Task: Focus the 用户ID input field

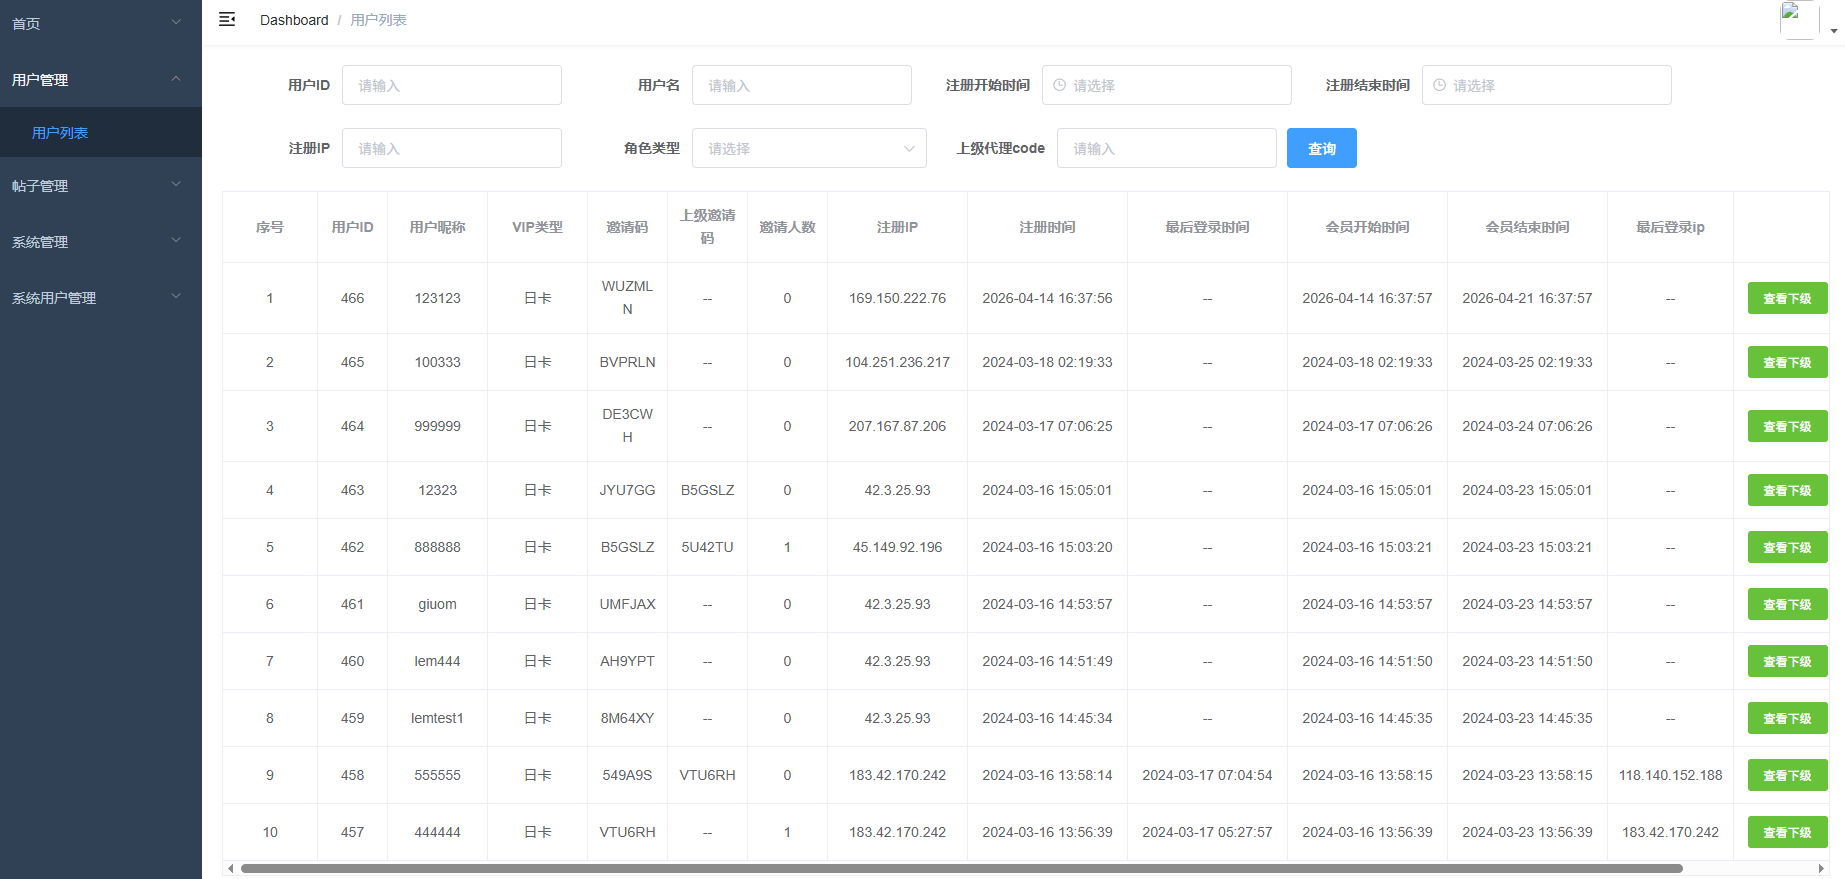Action: (451, 86)
